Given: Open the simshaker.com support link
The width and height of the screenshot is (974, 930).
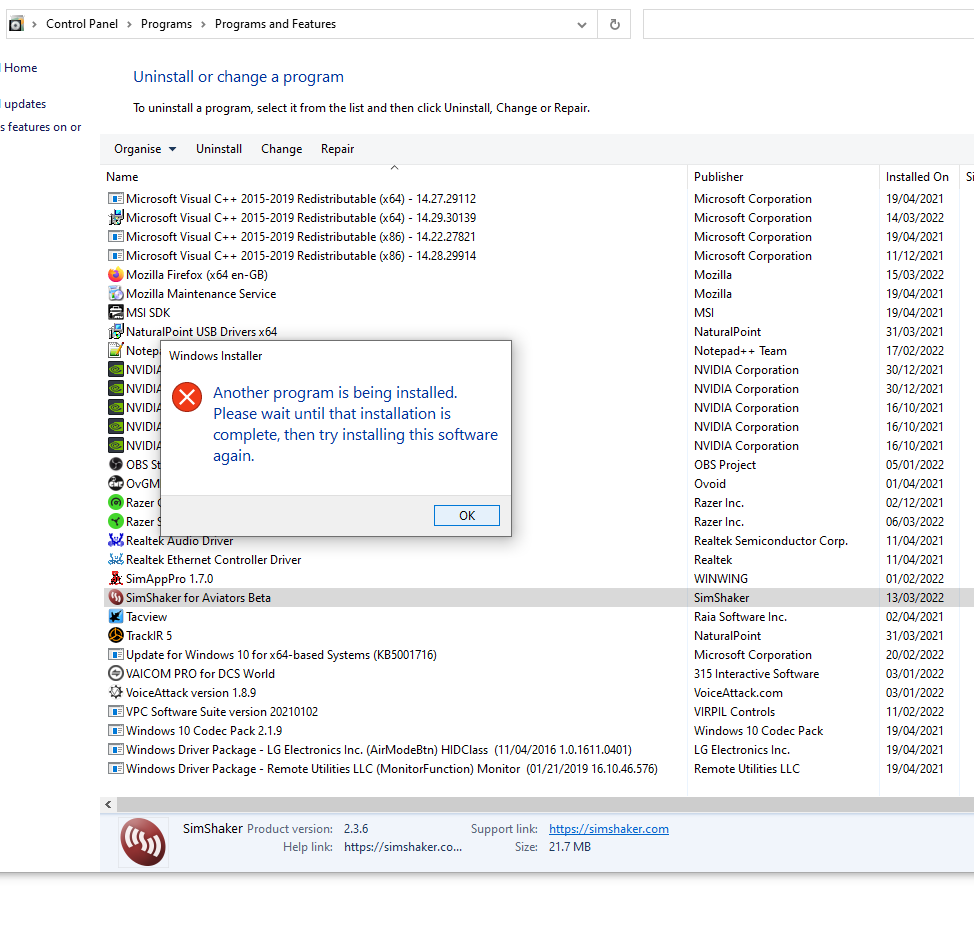Looking at the screenshot, I should pyautogui.click(x=609, y=829).
